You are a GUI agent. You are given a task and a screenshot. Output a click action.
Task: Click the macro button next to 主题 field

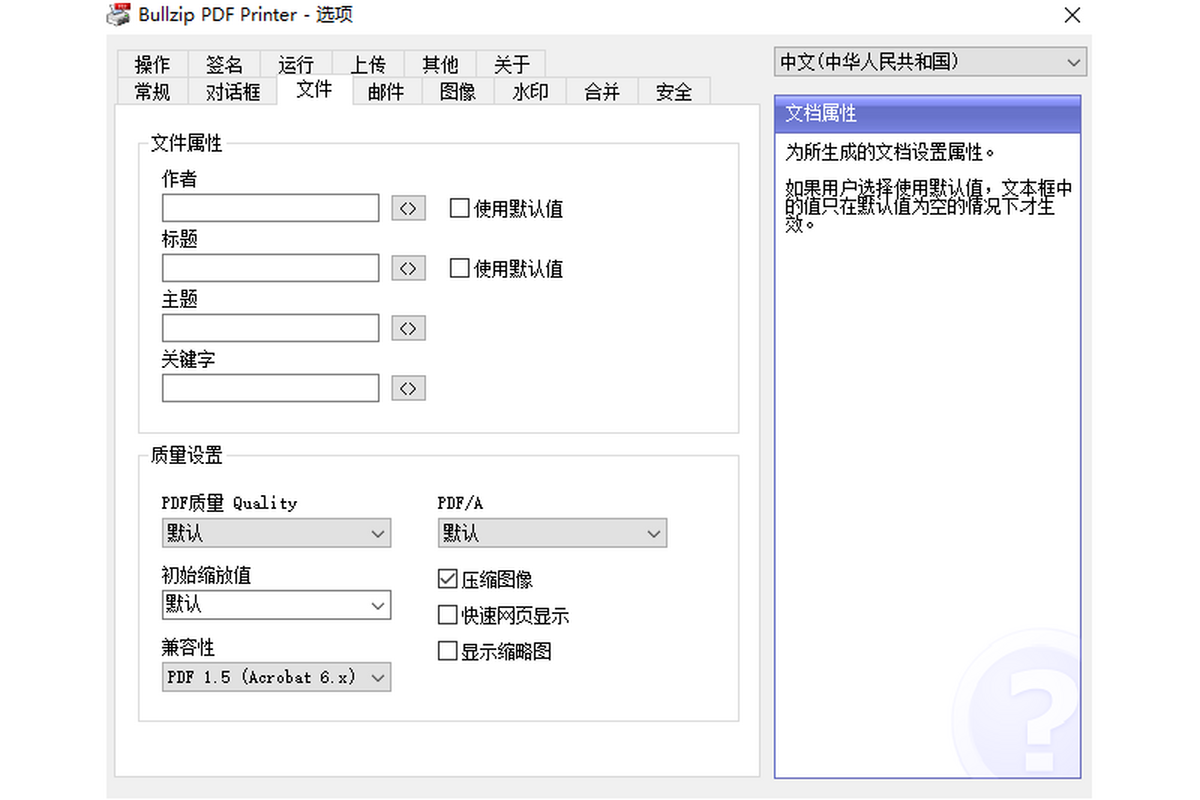tap(408, 328)
